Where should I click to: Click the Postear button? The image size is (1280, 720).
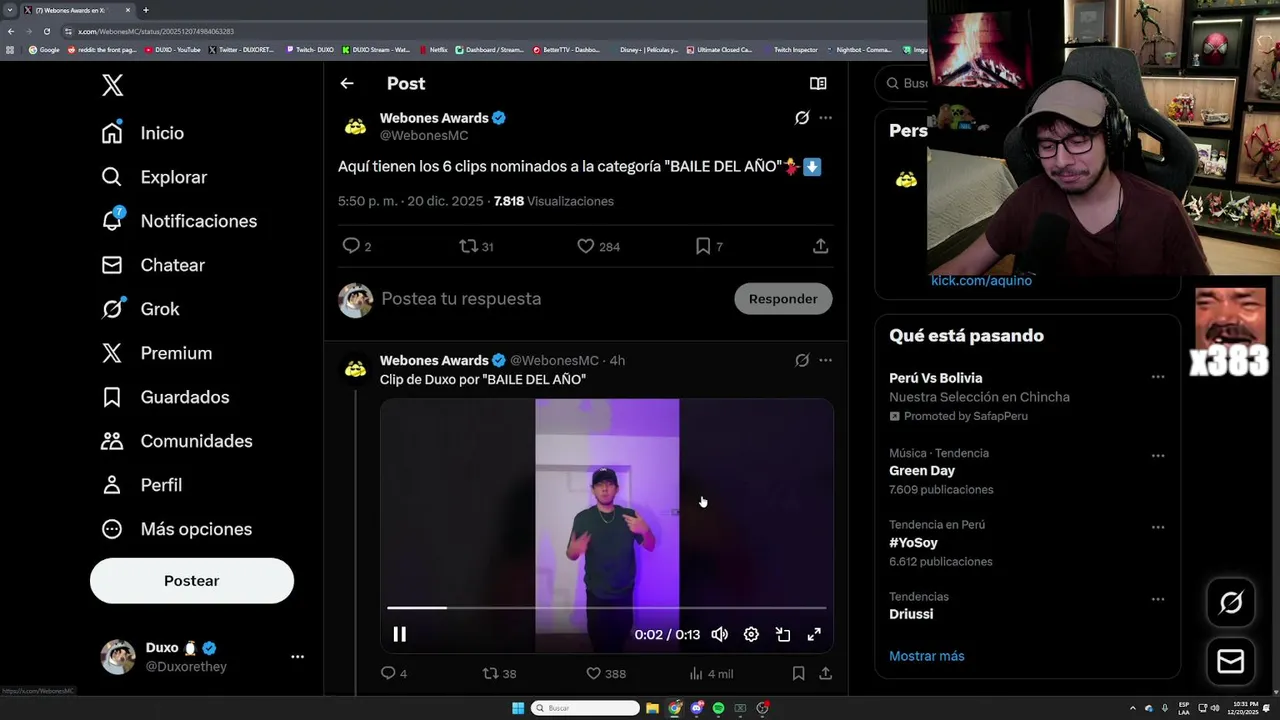(192, 581)
